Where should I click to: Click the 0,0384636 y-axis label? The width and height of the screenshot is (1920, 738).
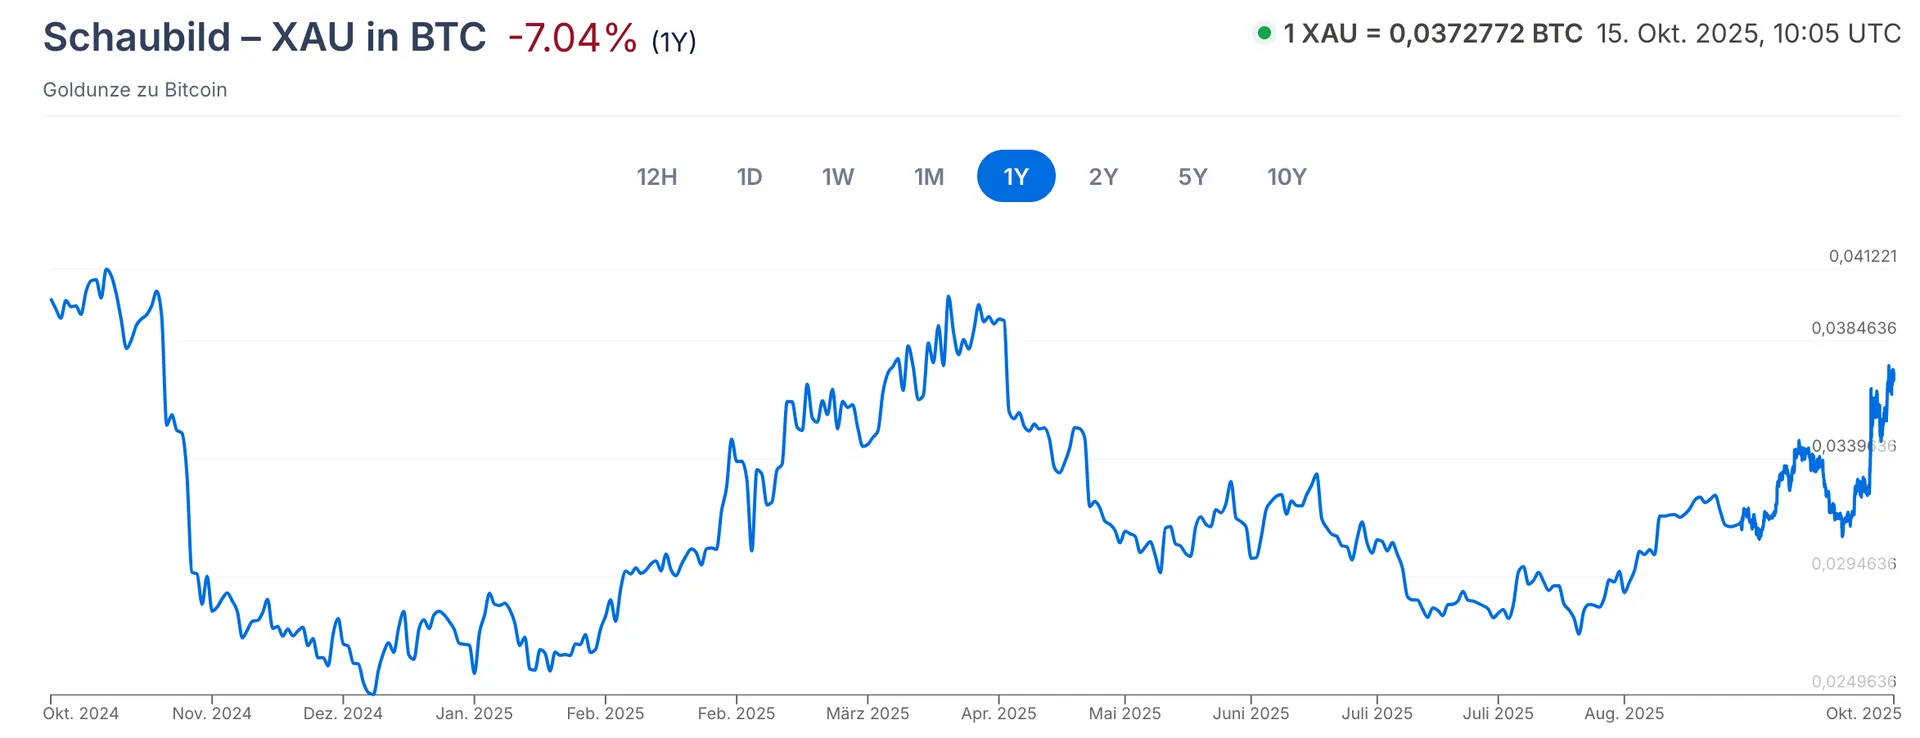(1853, 328)
